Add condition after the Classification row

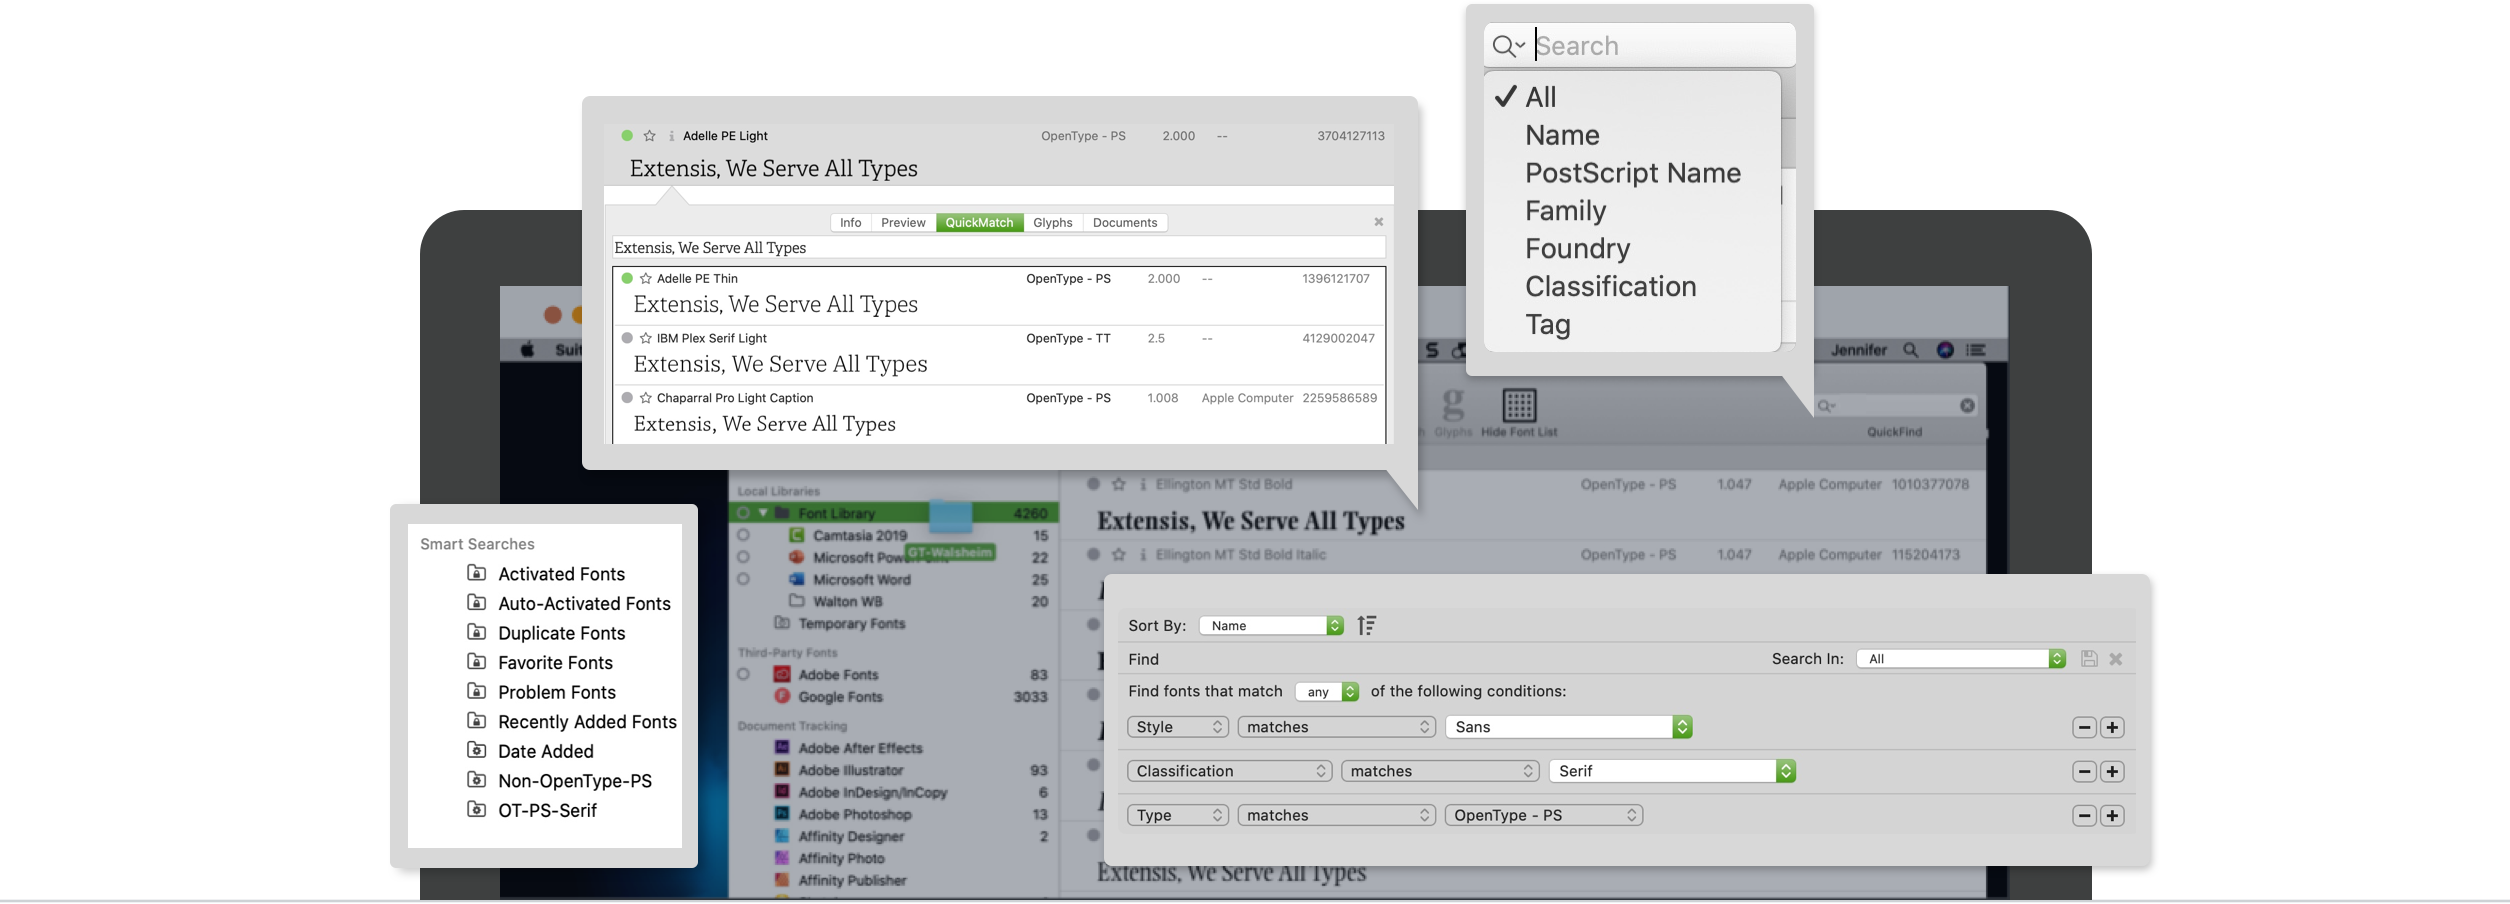(x=2111, y=771)
